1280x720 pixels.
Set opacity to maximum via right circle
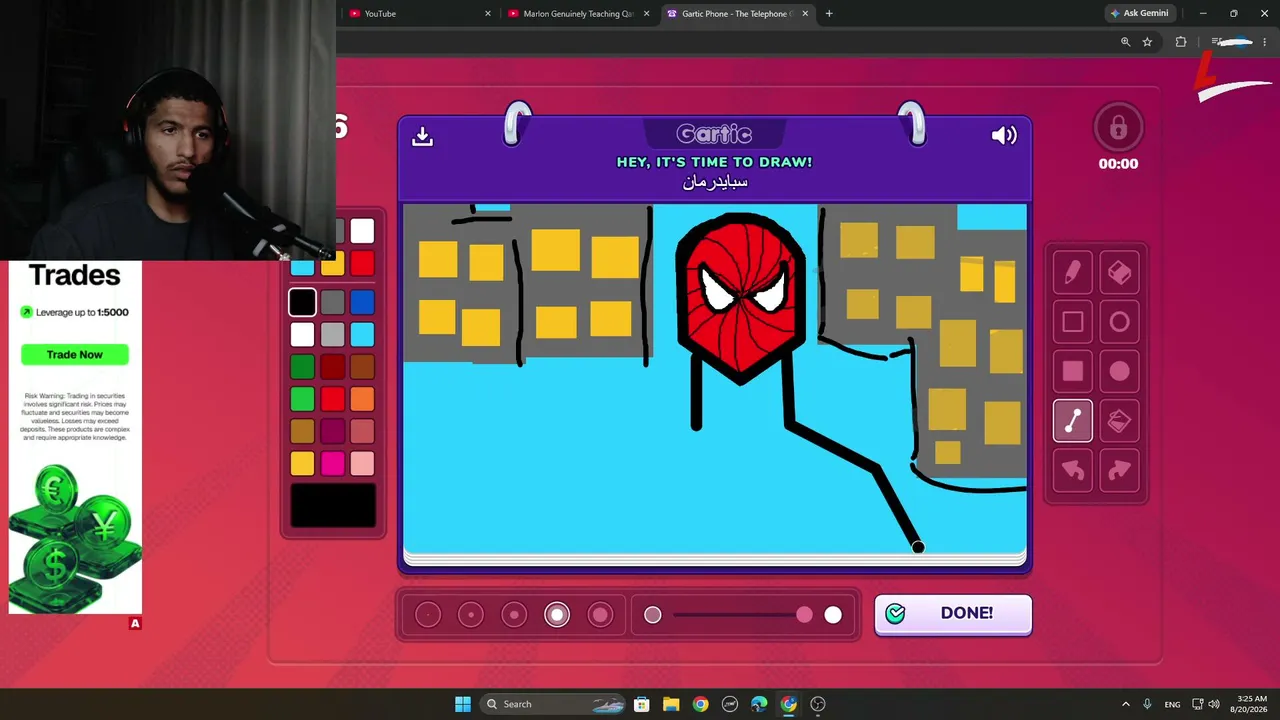(x=833, y=615)
